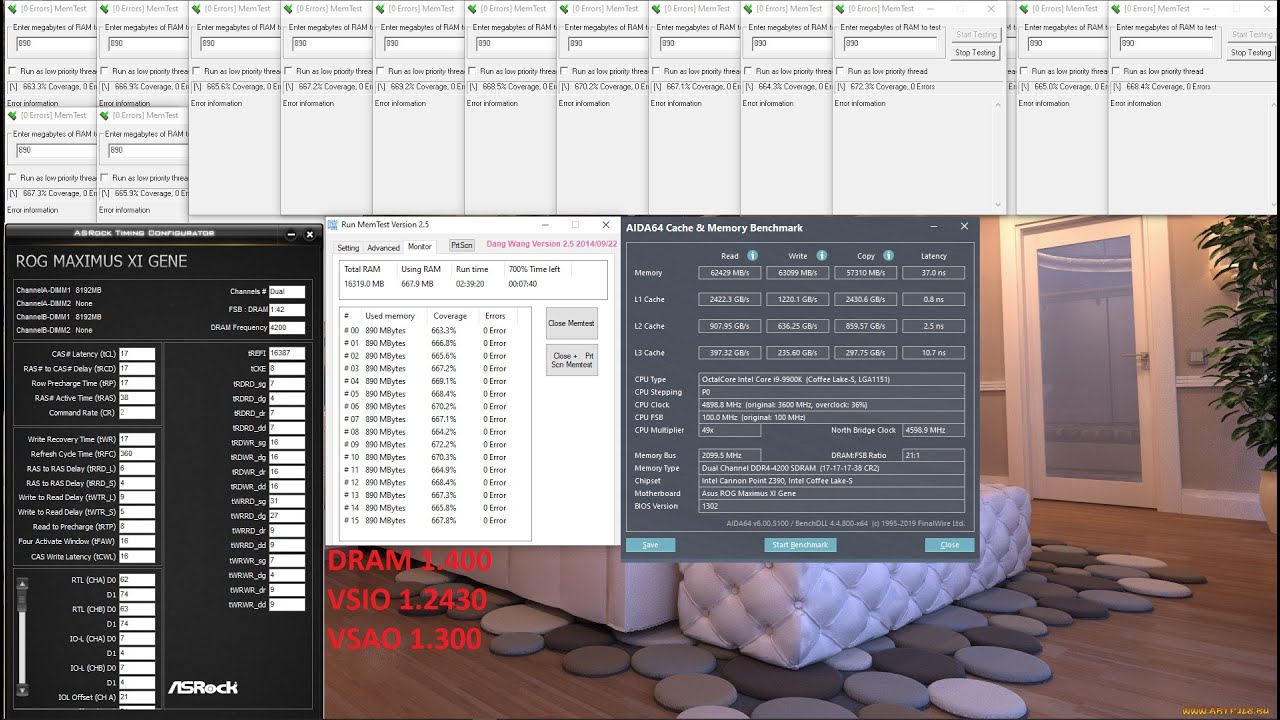Click the DRAM Frequency 4200 field
The width and height of the screenshot is (1280, 720).
[x=287, y=328]
